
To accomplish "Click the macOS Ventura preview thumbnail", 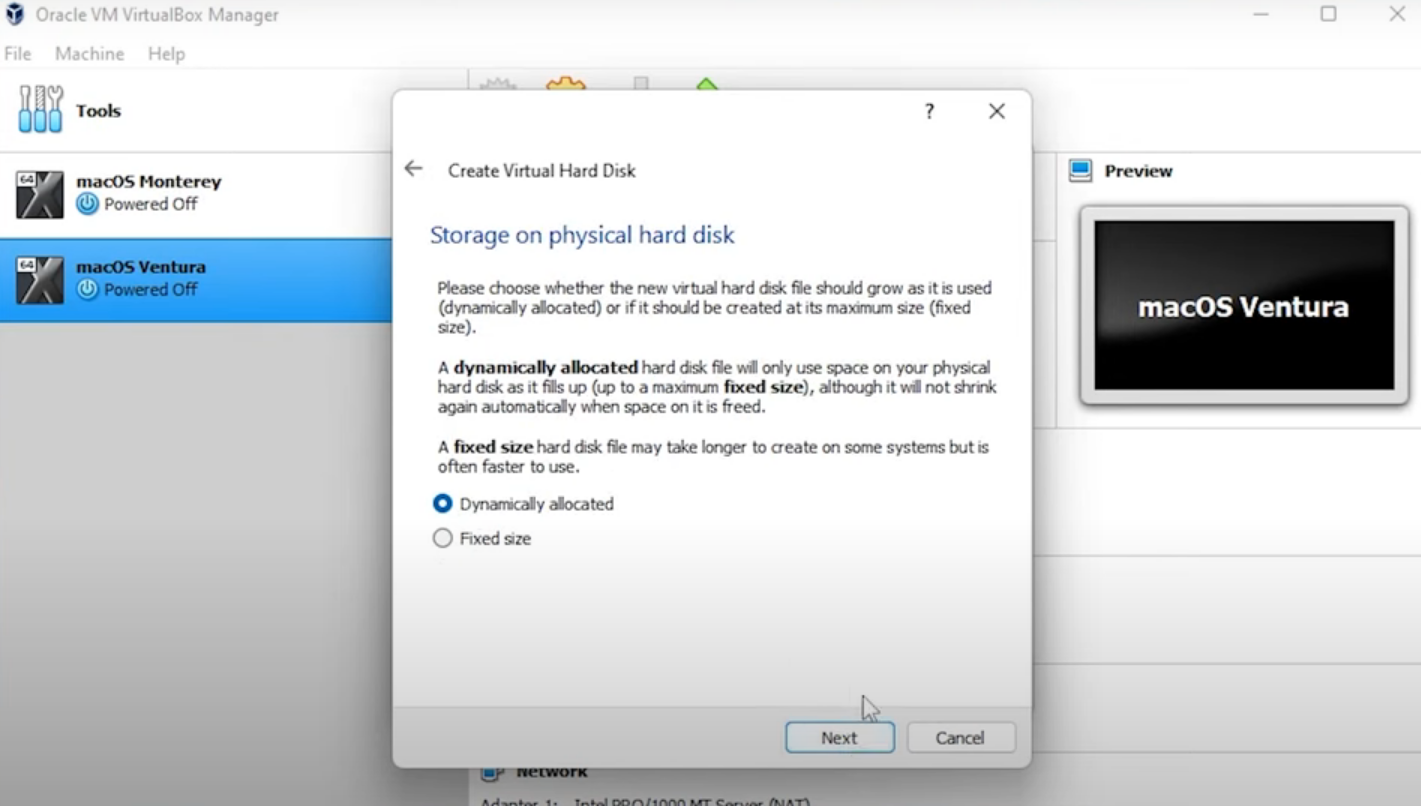I will 1244,306.
